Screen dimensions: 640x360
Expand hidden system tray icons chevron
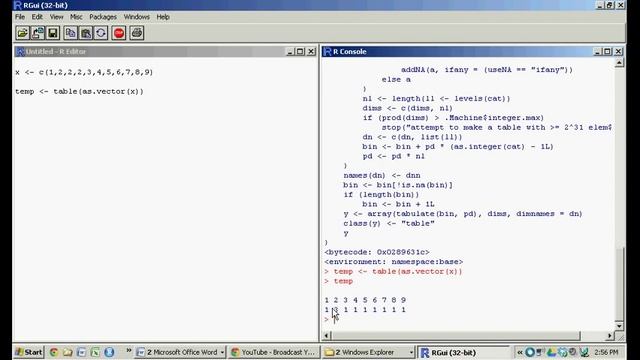click(x=520, y=352)
